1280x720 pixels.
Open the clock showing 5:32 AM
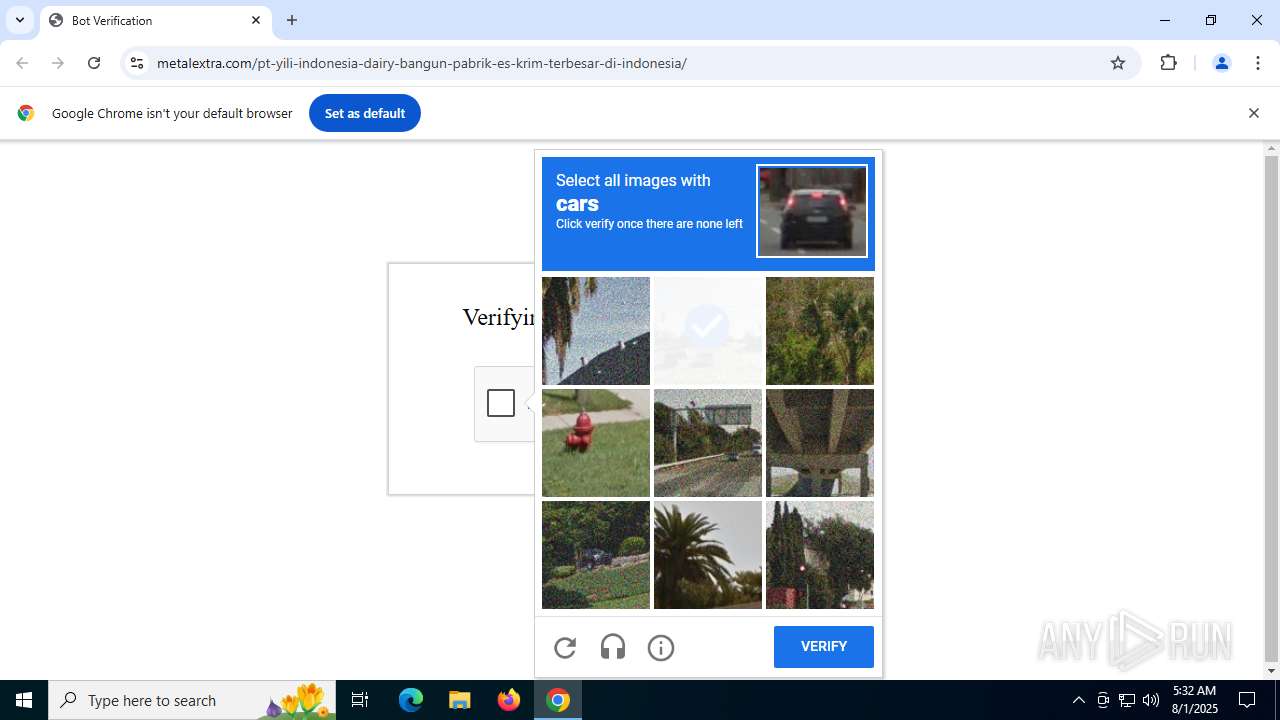pyautogui.click(x=1194, y=700)
